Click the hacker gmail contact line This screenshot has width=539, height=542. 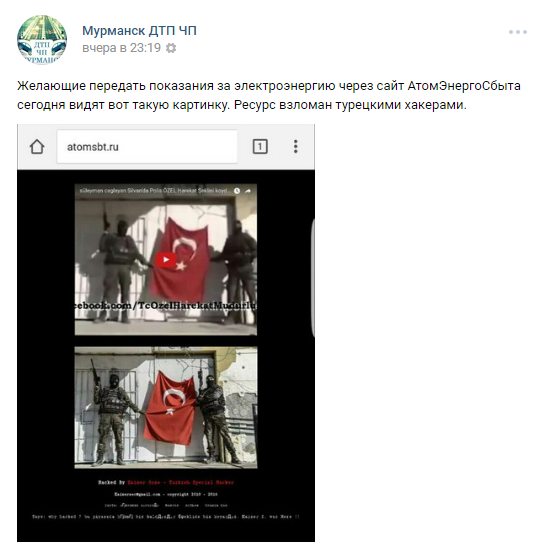coord(166,494)
